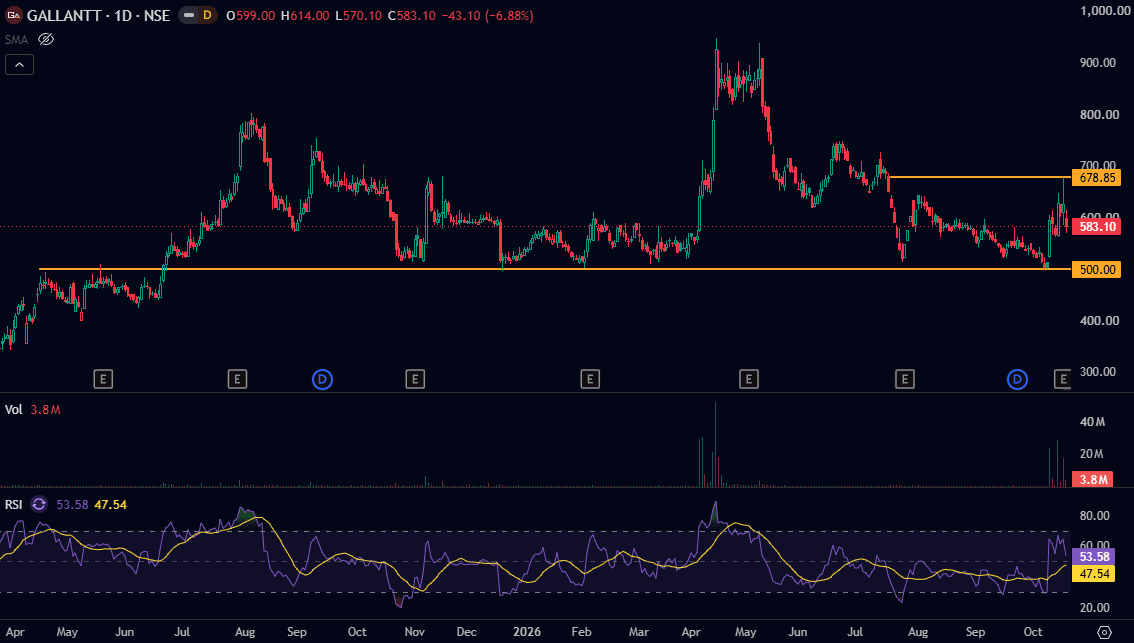Click the 80.00 RSI scale label
Image resolution: width=1134 pixels, height=643 pixels.
point(1094,516)
